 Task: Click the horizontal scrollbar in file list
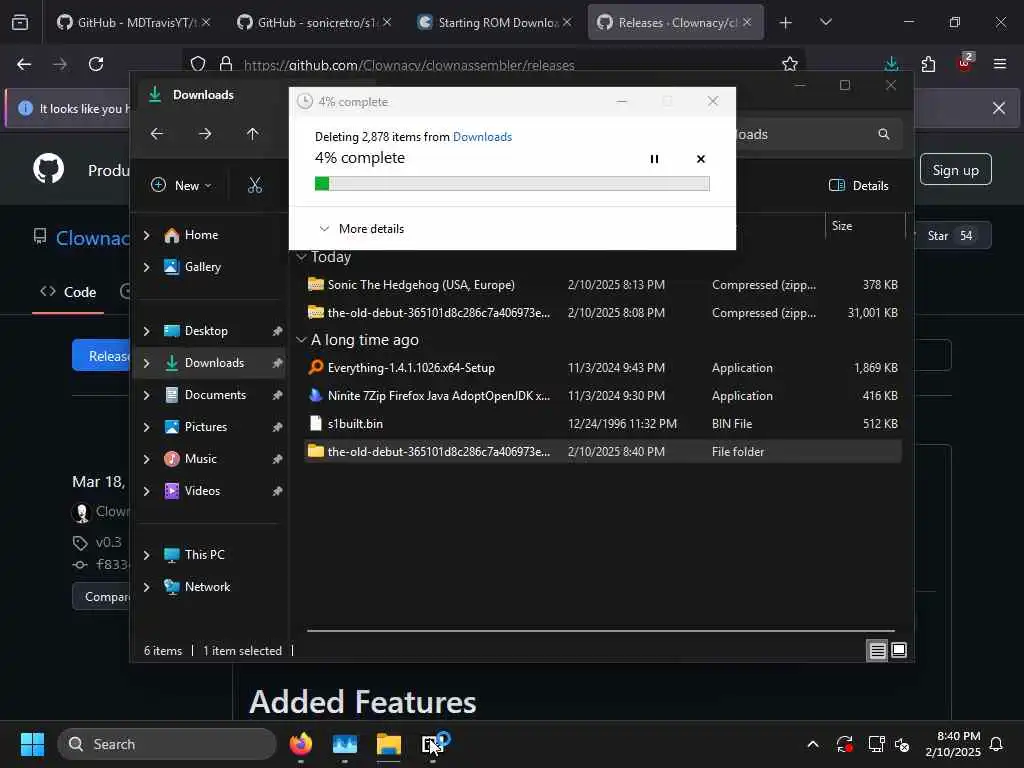601,631
